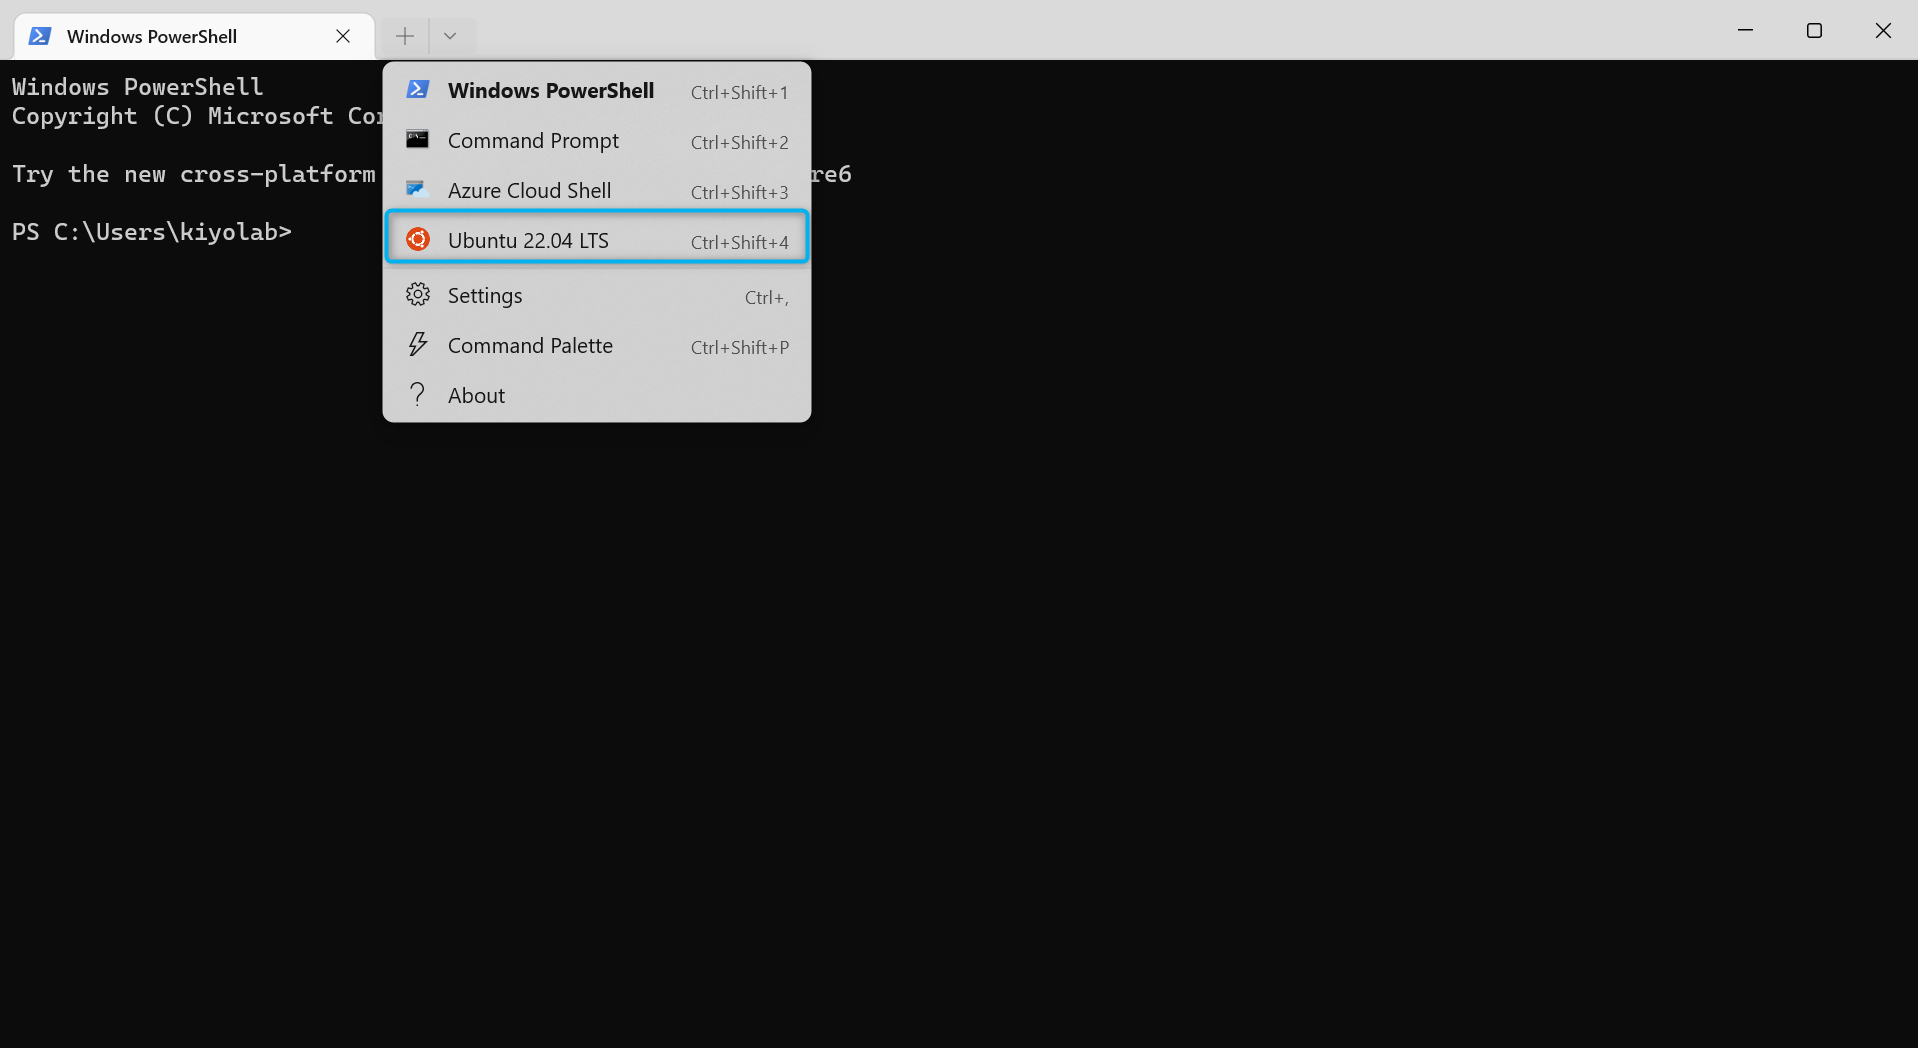Screen dimensions: 1918x1048
Task: Open a Command Prompt profile
Action: (x=597, y=140)
